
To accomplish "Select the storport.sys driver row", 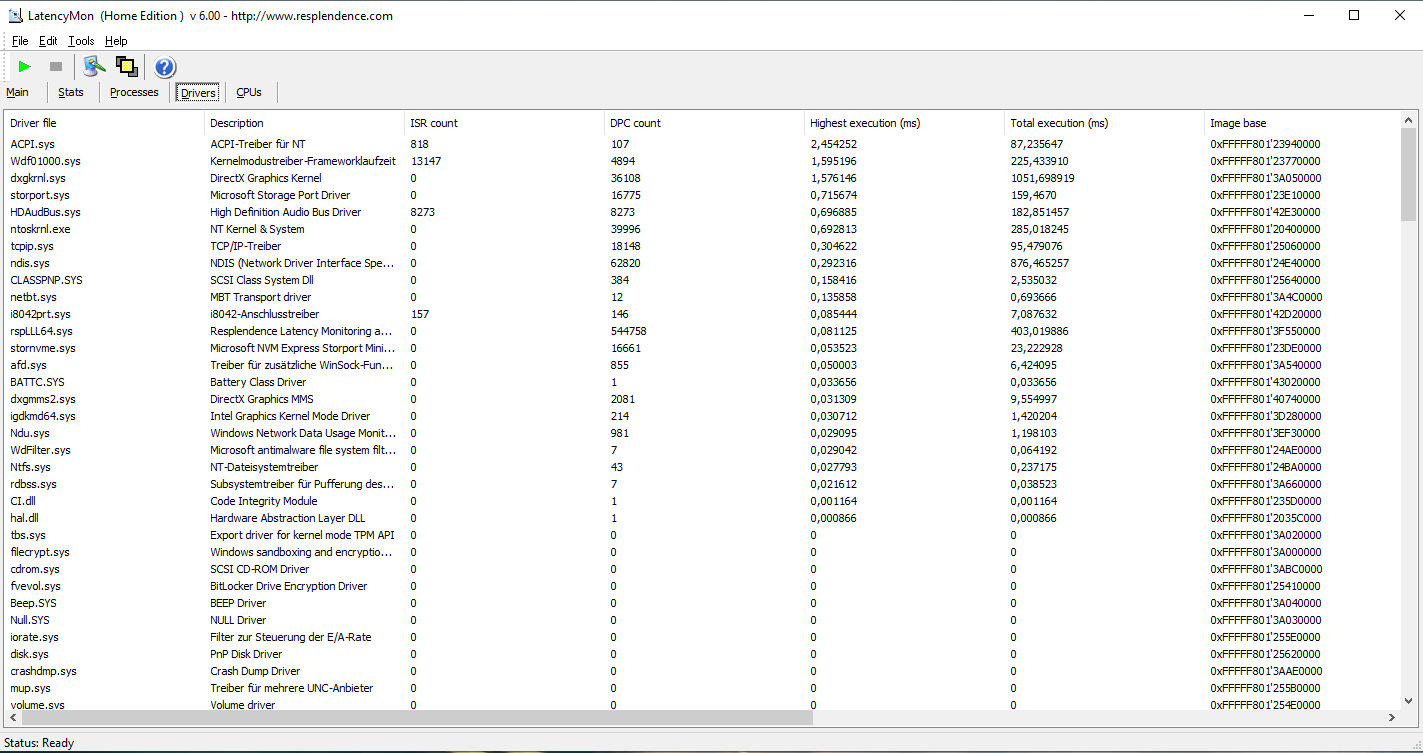I will [702, 195].
